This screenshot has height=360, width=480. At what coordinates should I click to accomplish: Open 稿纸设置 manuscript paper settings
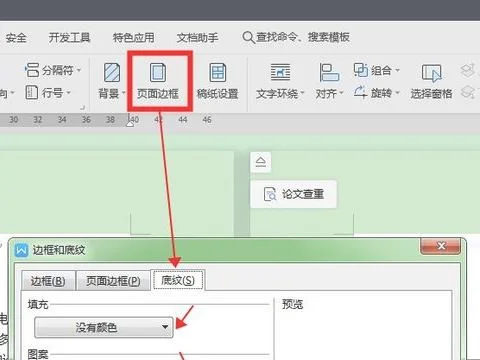coord(217,81)
